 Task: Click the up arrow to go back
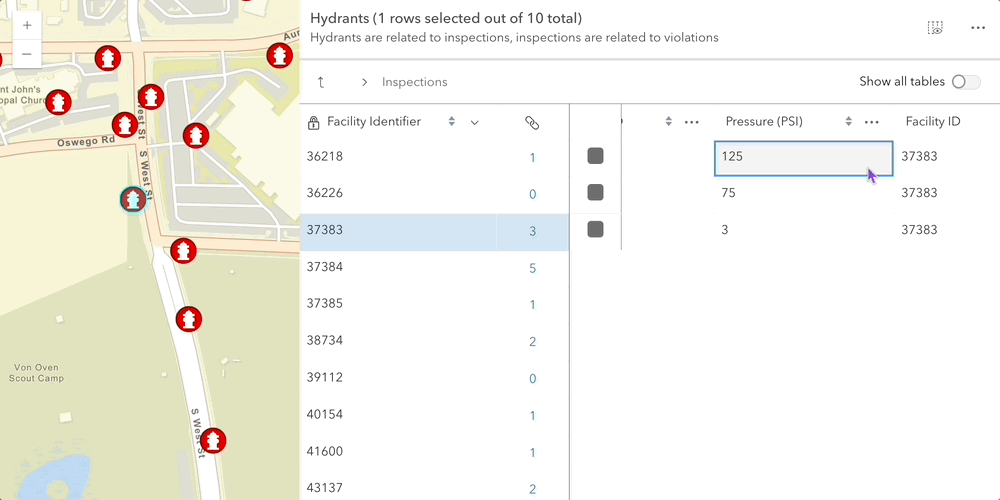[321, 82]
